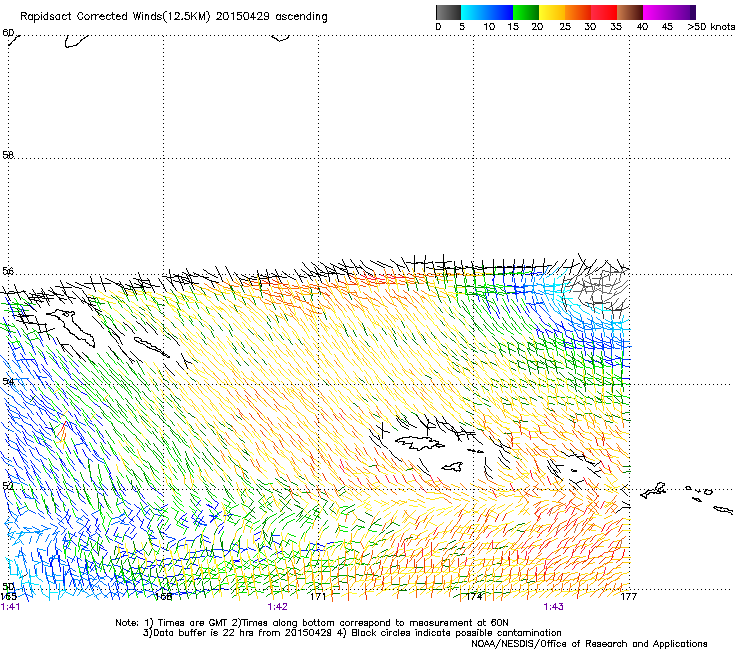Click the '54' latitude label
The image size is (740, 650).
click(8, 381)
